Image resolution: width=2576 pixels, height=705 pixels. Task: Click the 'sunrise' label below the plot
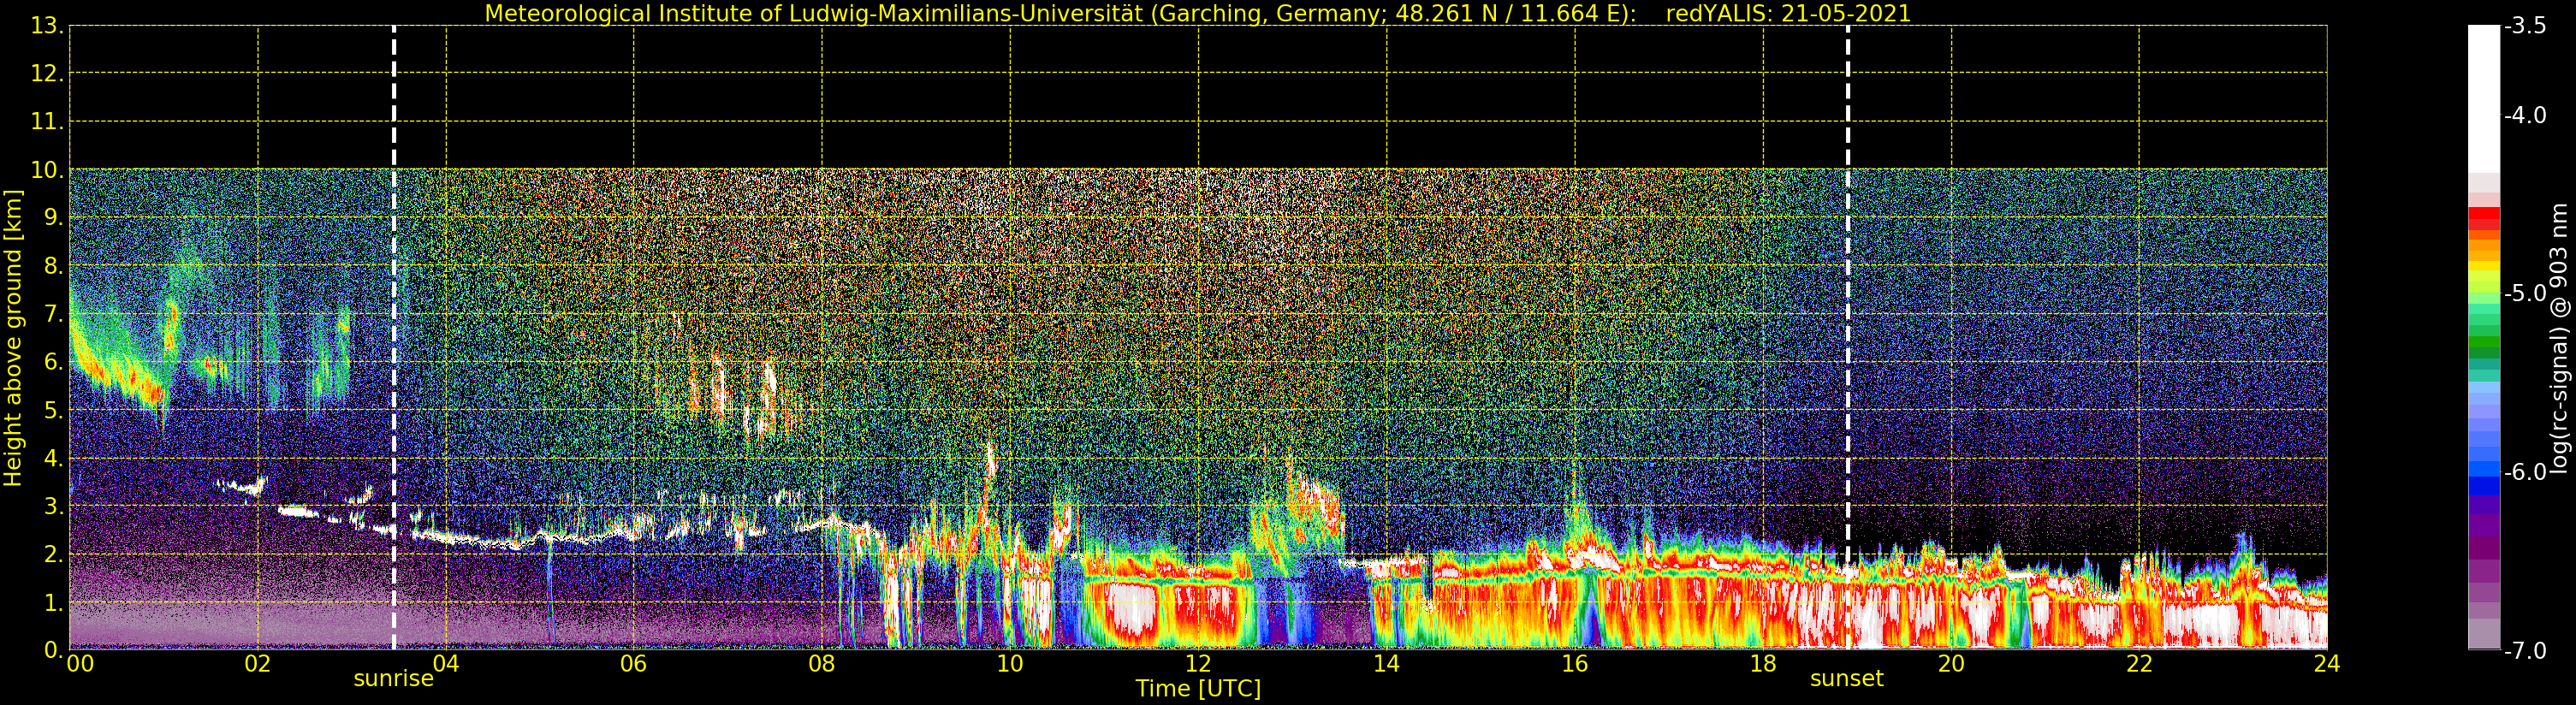[x=394, y=679]
